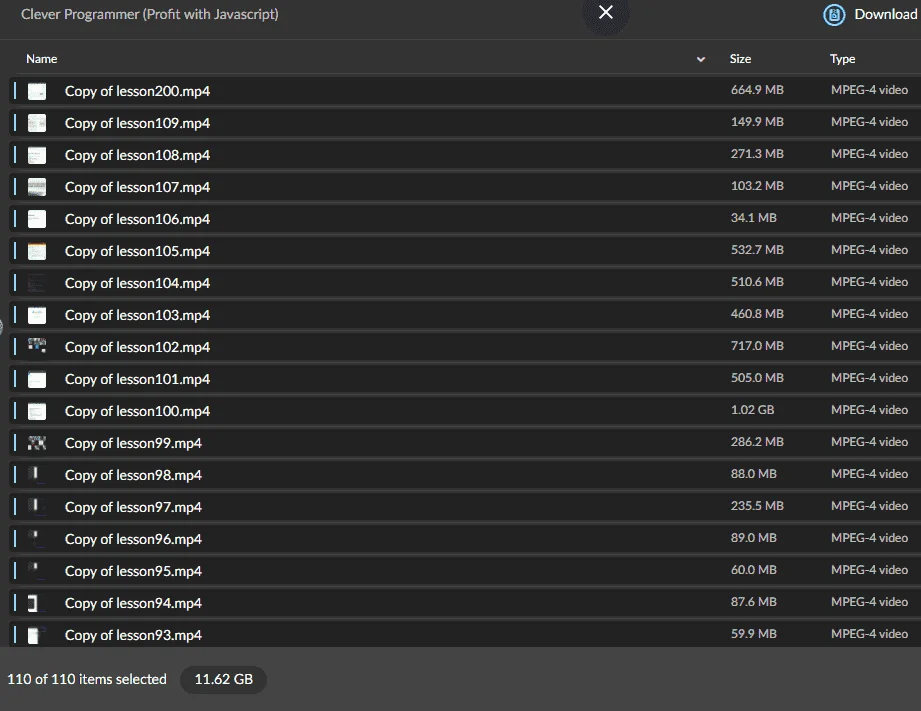Select file name Copy of lesson105.mp4
This screenshot has width=921, height=711.
(x=137, y=251)
